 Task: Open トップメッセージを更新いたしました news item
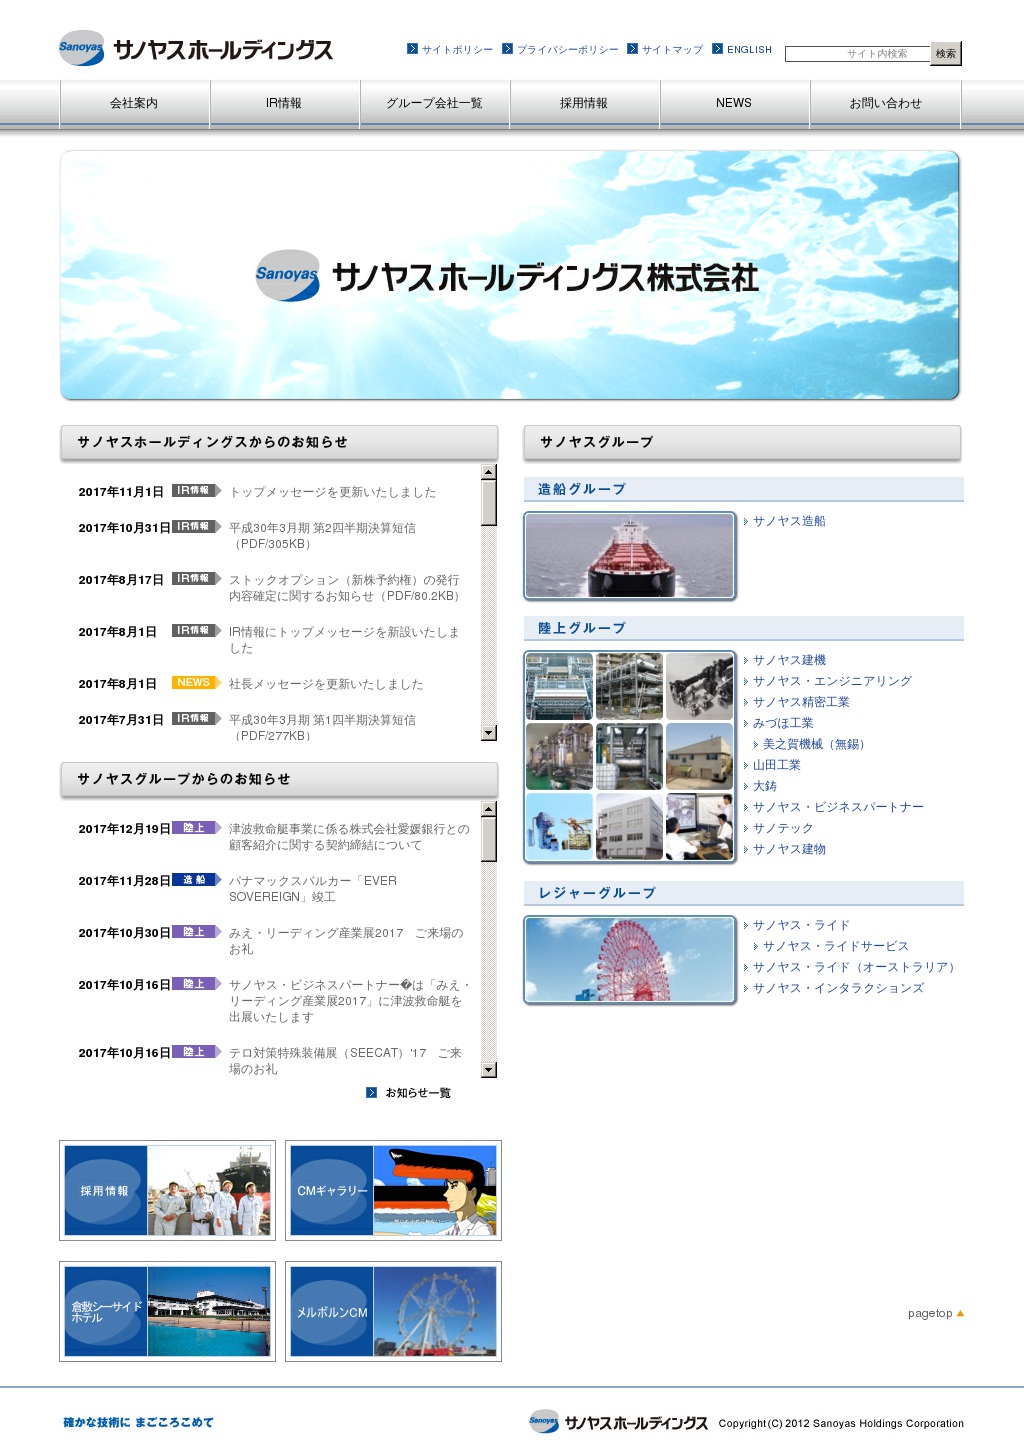[x=333, y=492]
